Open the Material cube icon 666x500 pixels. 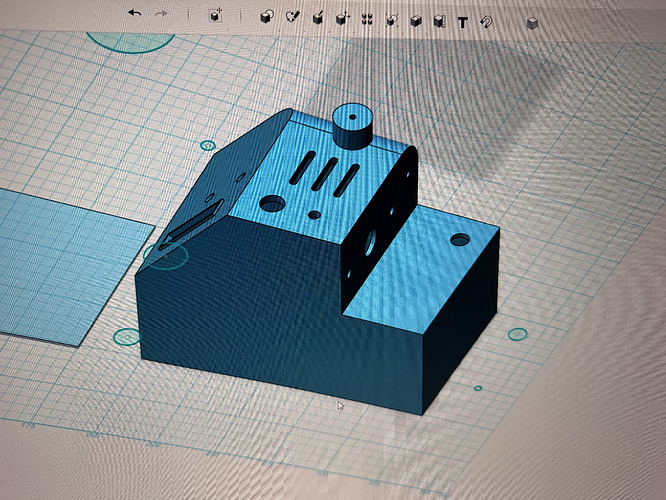(x=532, y=23)
